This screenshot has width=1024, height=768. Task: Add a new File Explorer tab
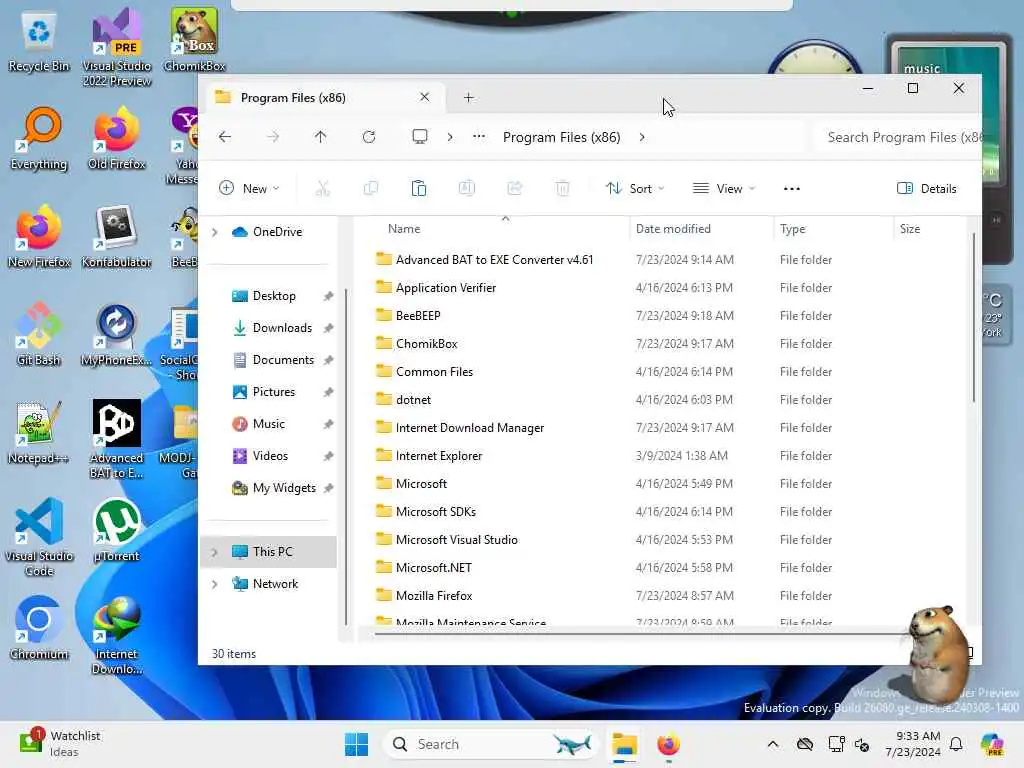pos(468,98)
